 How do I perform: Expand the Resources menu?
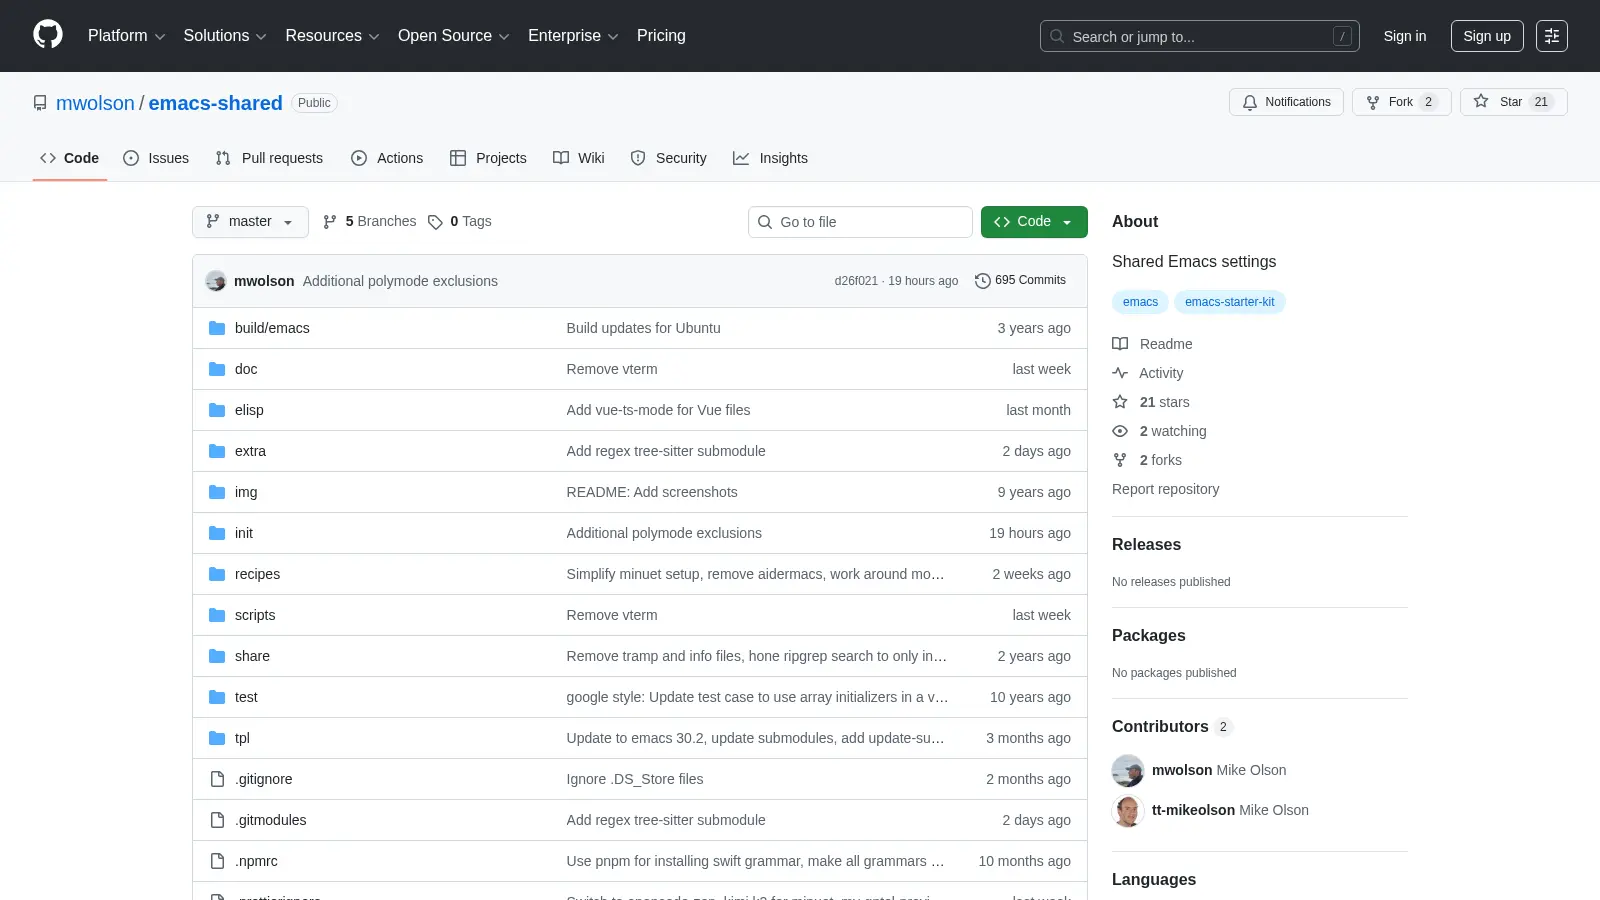[x=332, y=36]
